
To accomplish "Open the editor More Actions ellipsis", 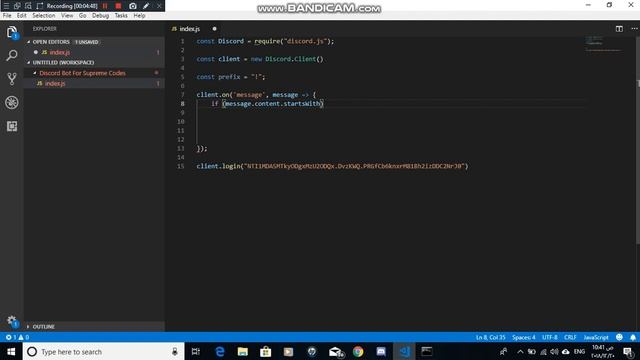I will point(634,29).
